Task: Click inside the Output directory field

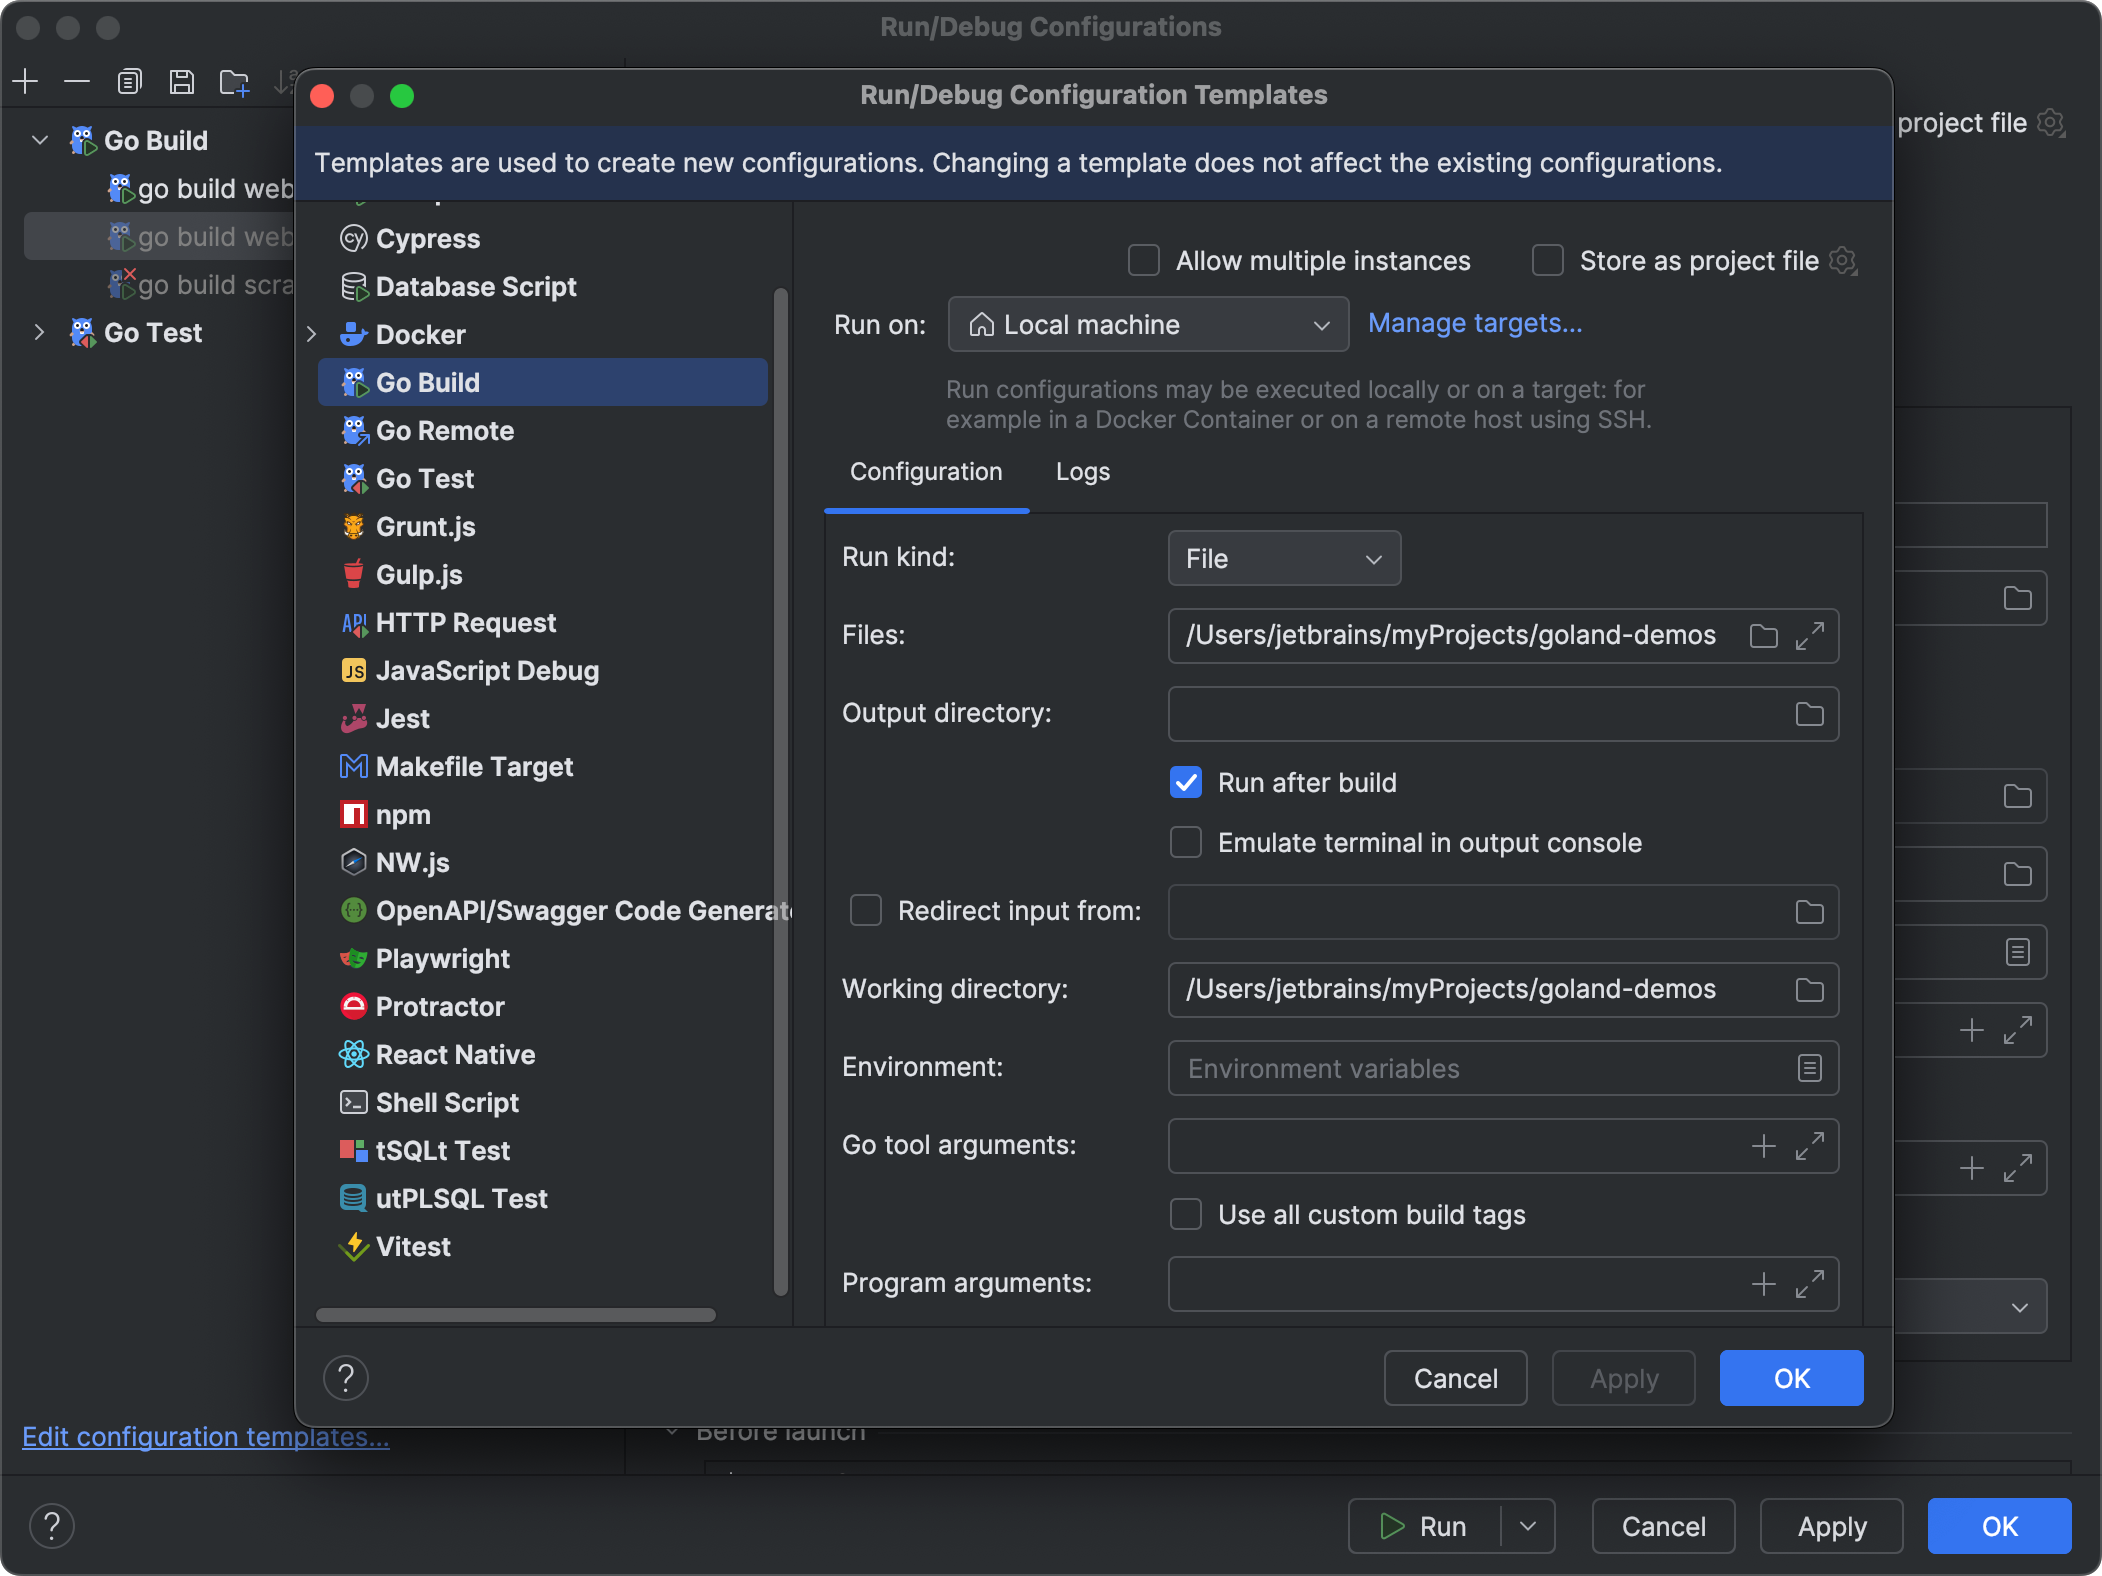Action: (x=1450, y=713)
